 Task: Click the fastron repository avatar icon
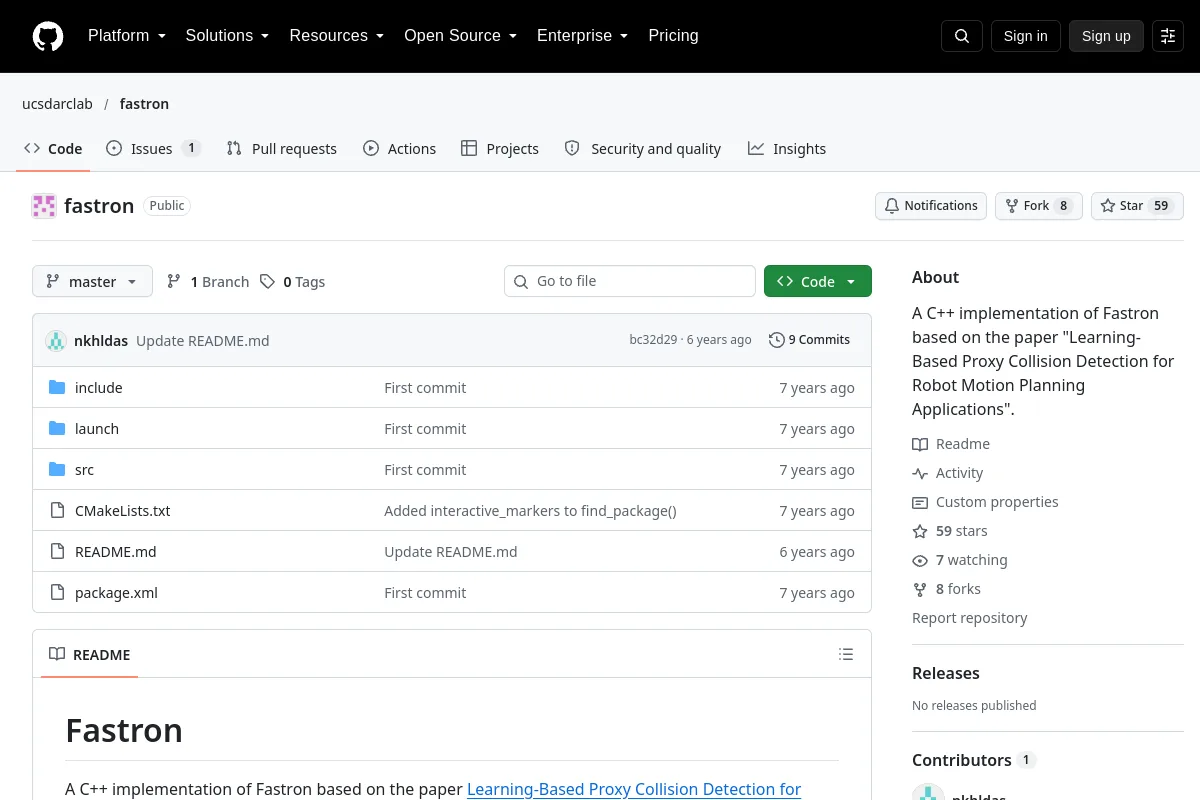(x=44, y=206)
